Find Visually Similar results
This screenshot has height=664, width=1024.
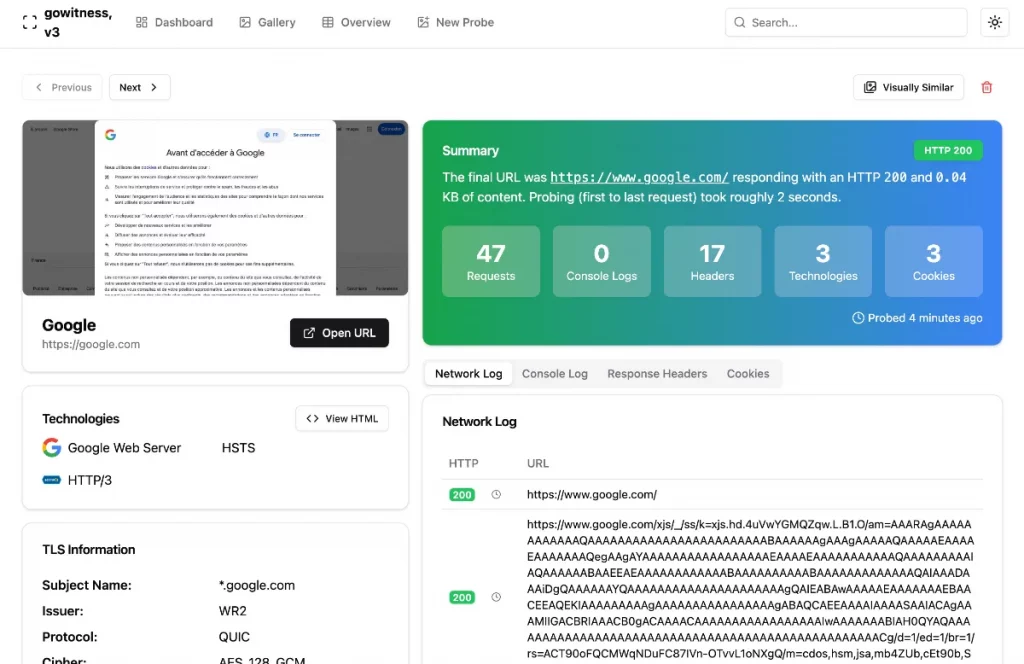[x=908, y=88]
